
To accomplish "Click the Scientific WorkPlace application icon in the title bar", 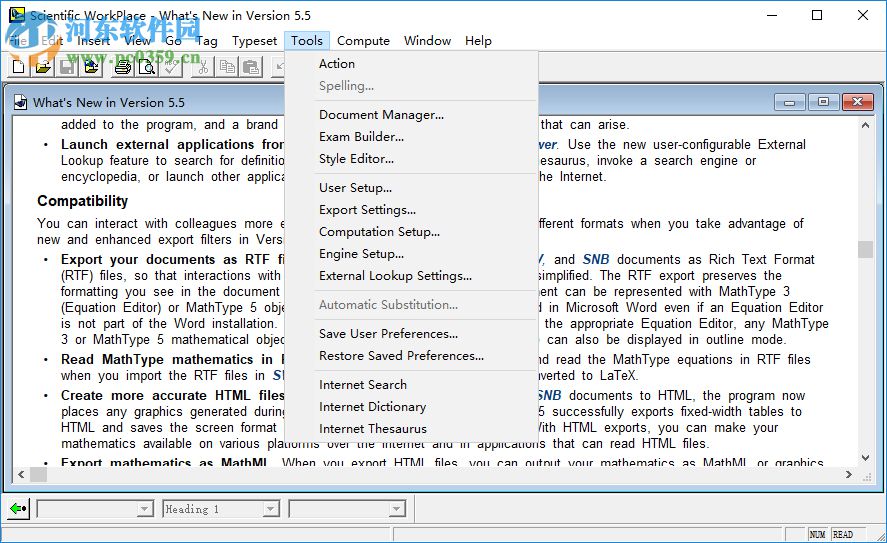I will pyautogui.click(x=17, y=15).
